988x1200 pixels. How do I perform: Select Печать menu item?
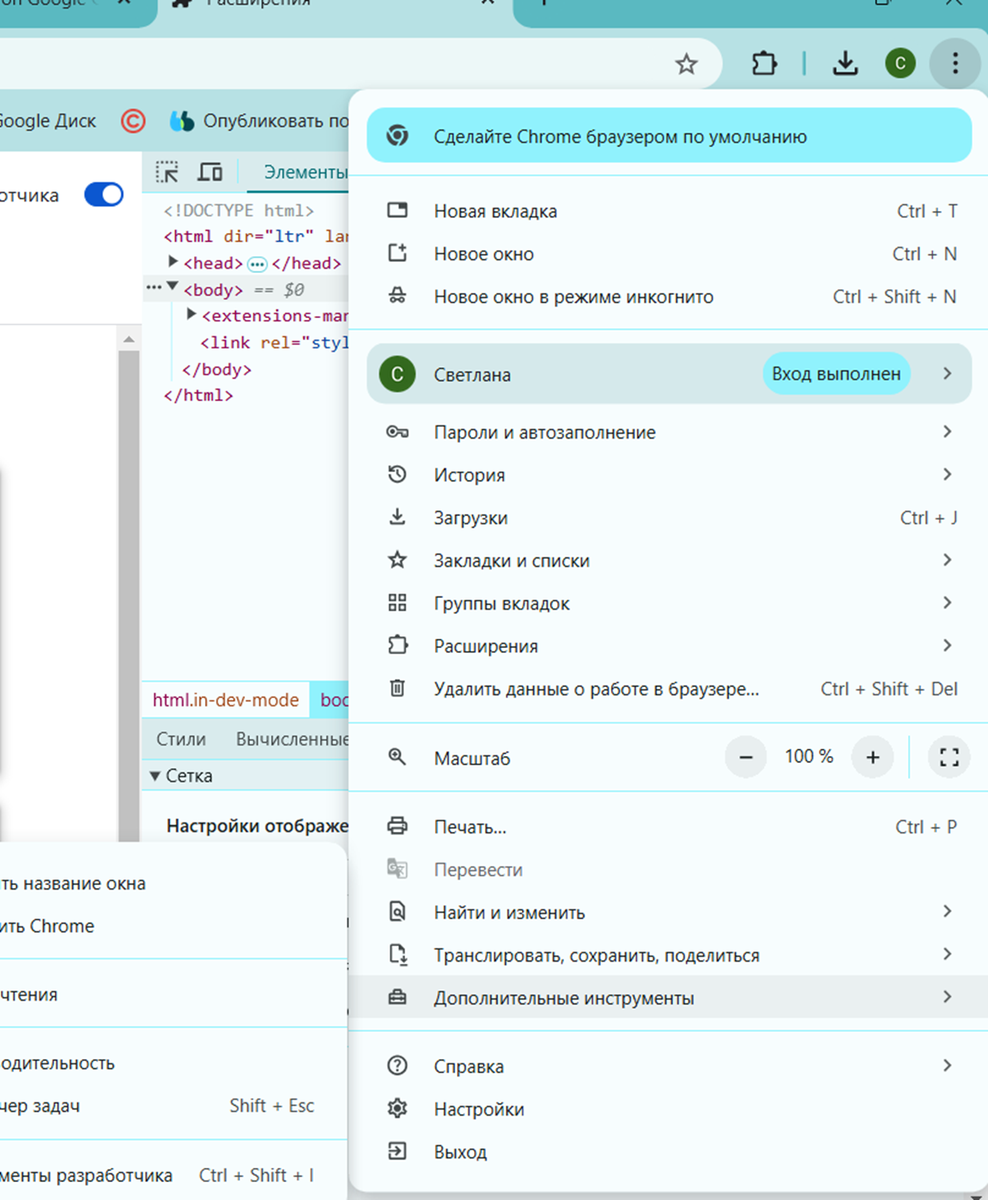click(x=668, y=827)
